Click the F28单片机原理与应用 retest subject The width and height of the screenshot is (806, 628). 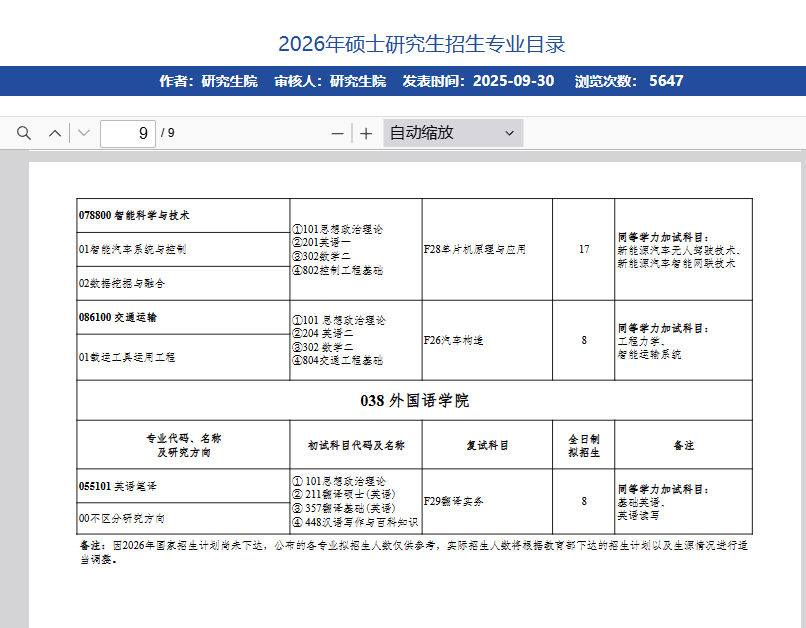tap(475, 249)
